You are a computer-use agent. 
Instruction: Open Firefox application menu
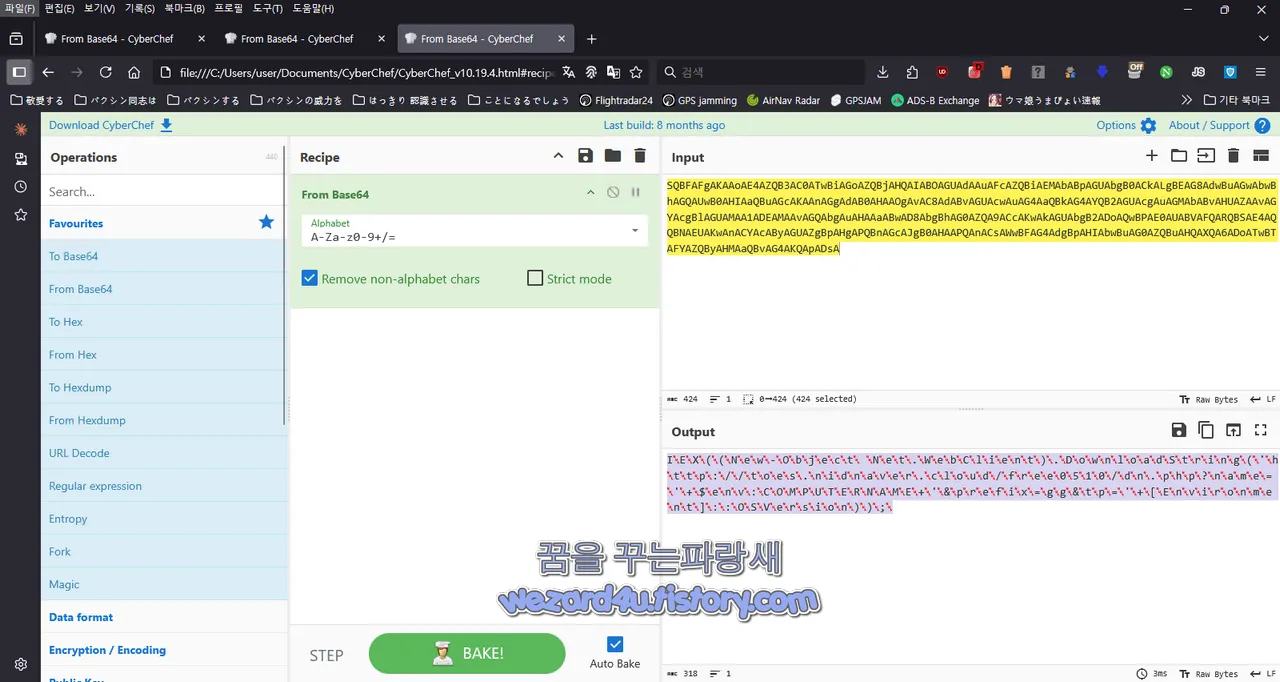(1261, 72)
